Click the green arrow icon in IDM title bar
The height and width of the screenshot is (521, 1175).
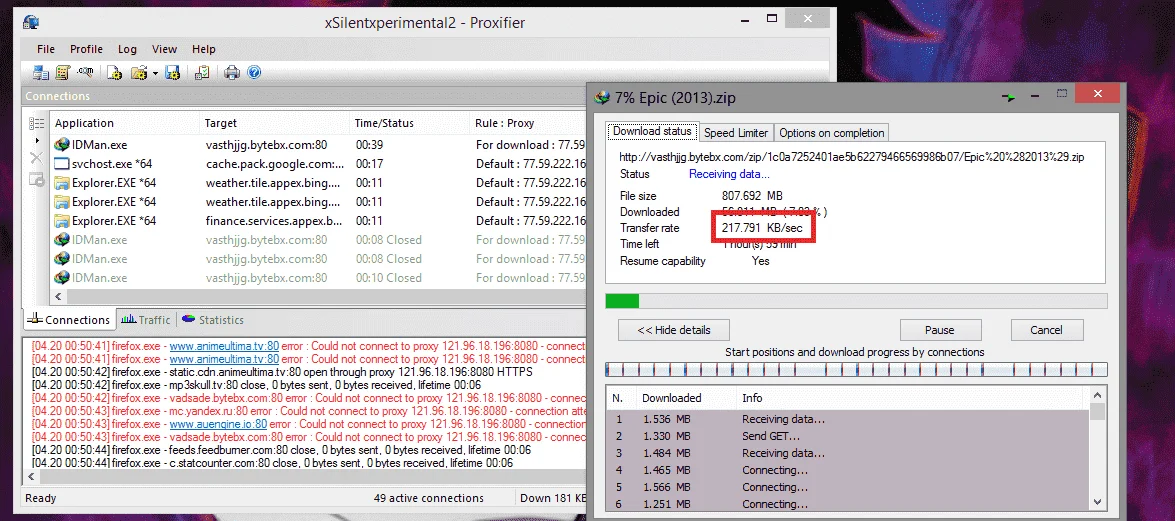click(x=1009, y=97)
